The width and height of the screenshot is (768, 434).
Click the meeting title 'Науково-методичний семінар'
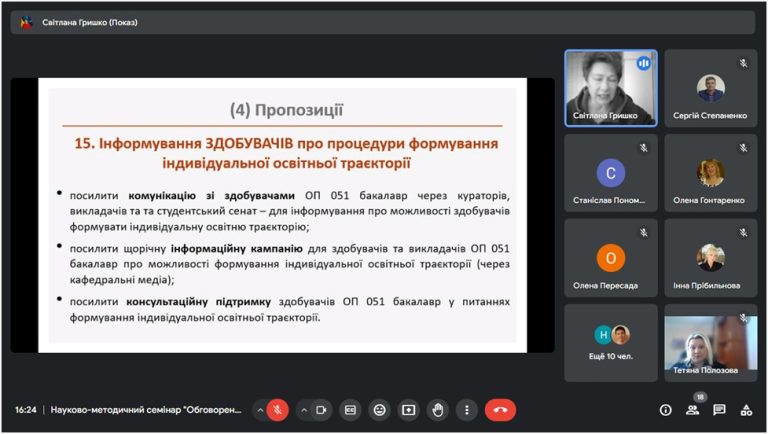tap(146, 410)
